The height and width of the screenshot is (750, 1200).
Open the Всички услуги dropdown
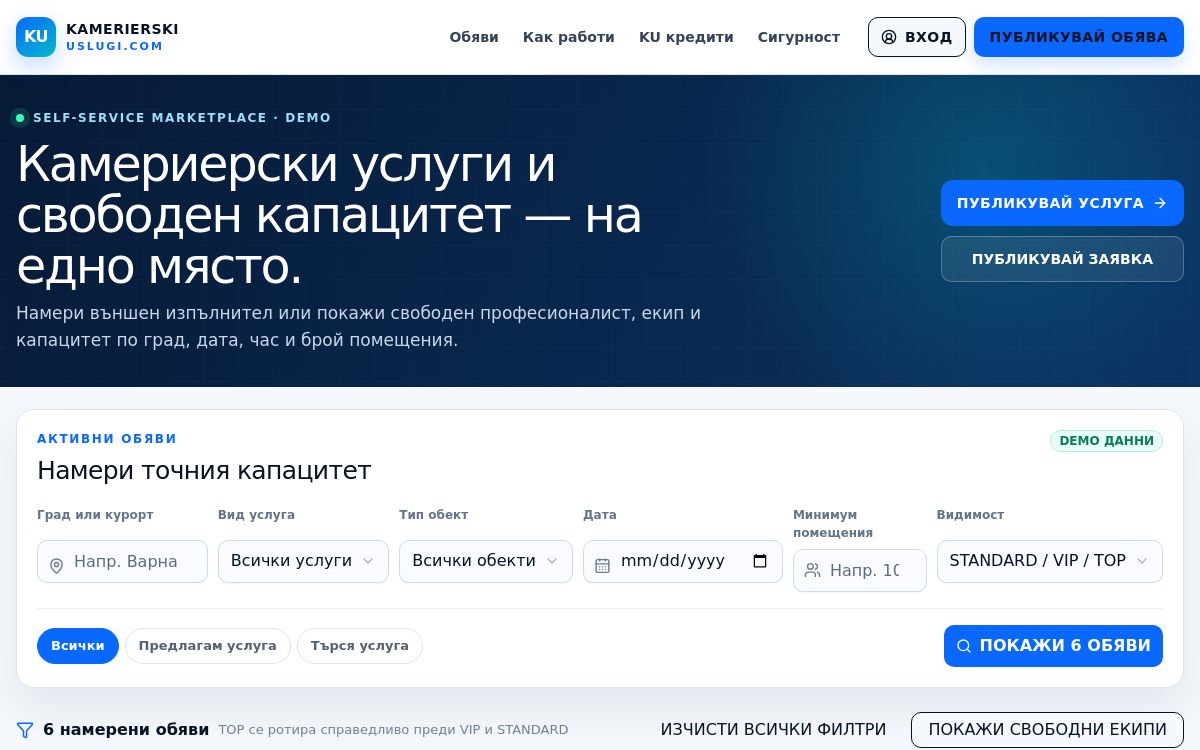[303, 561]
